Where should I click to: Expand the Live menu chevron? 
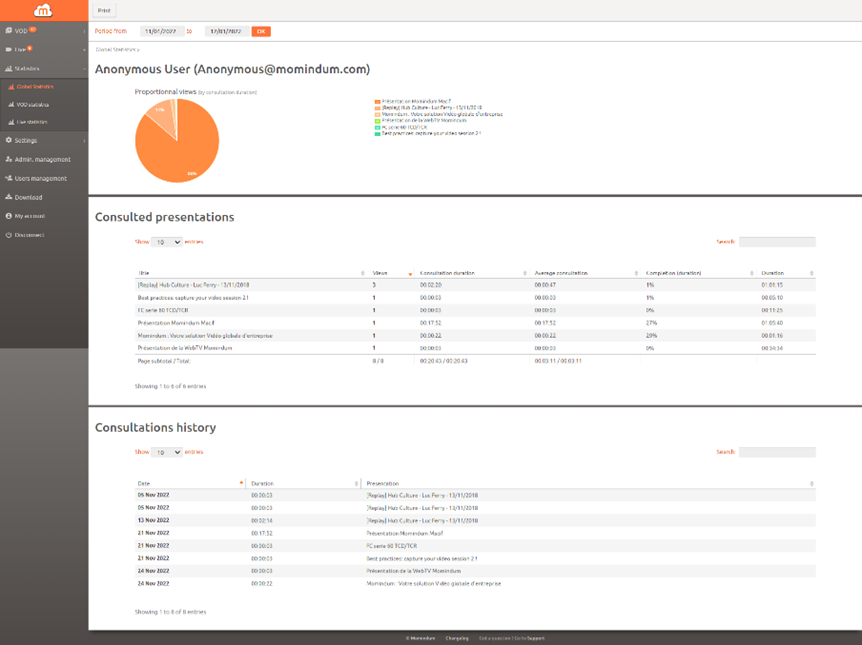(84, 50)
